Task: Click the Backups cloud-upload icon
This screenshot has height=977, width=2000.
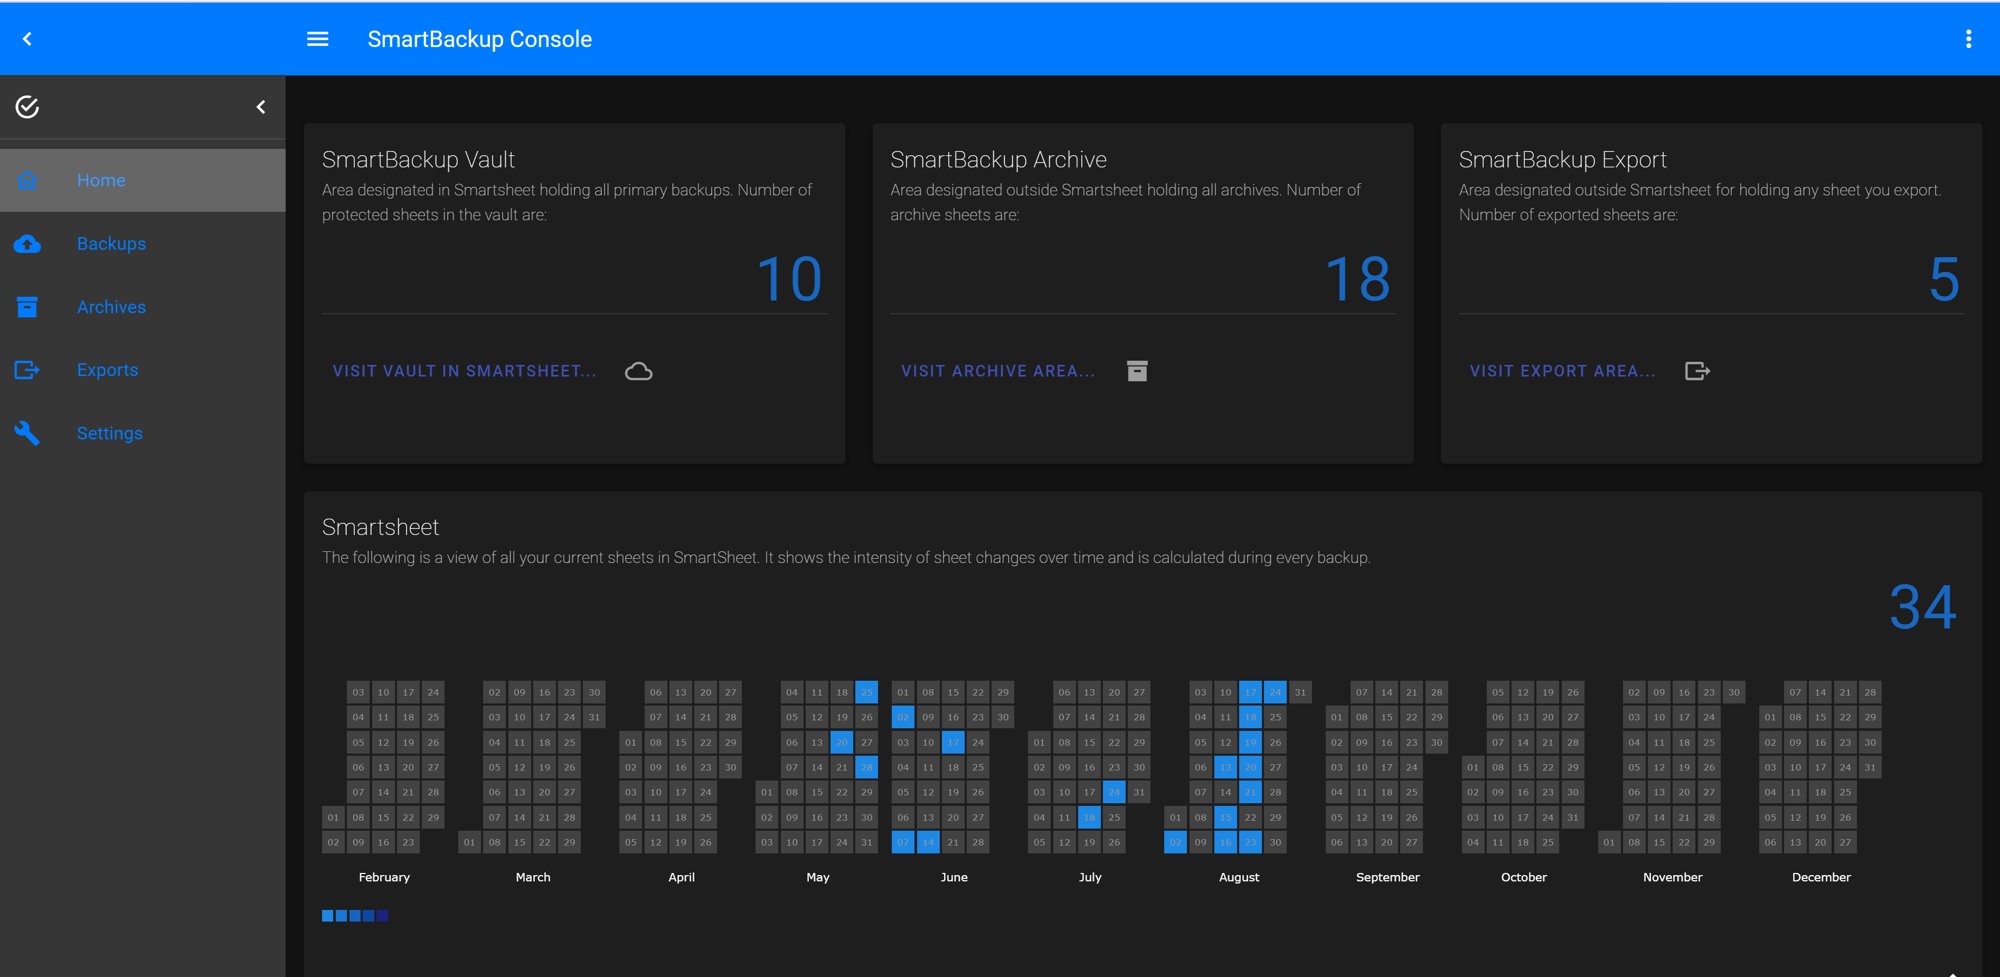Action: point(27,244)
